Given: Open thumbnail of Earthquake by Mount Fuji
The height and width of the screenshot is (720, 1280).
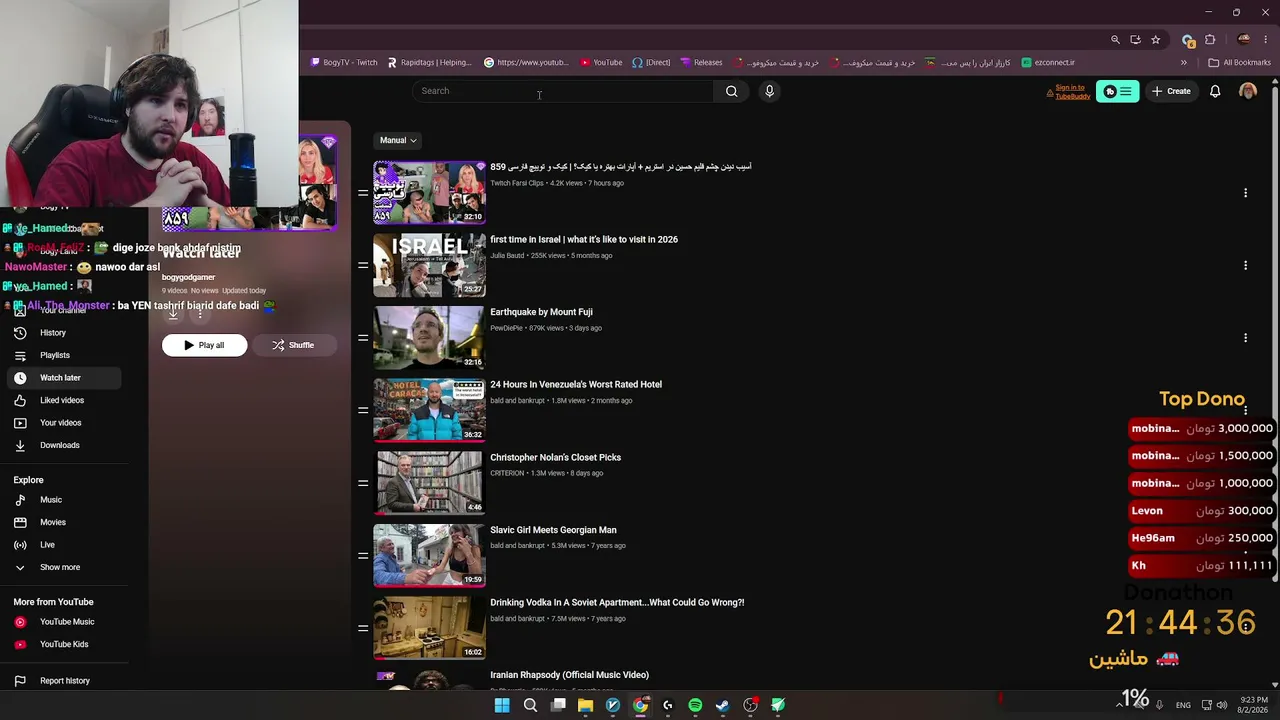Looking at the screenshot, I should point(429,338).
